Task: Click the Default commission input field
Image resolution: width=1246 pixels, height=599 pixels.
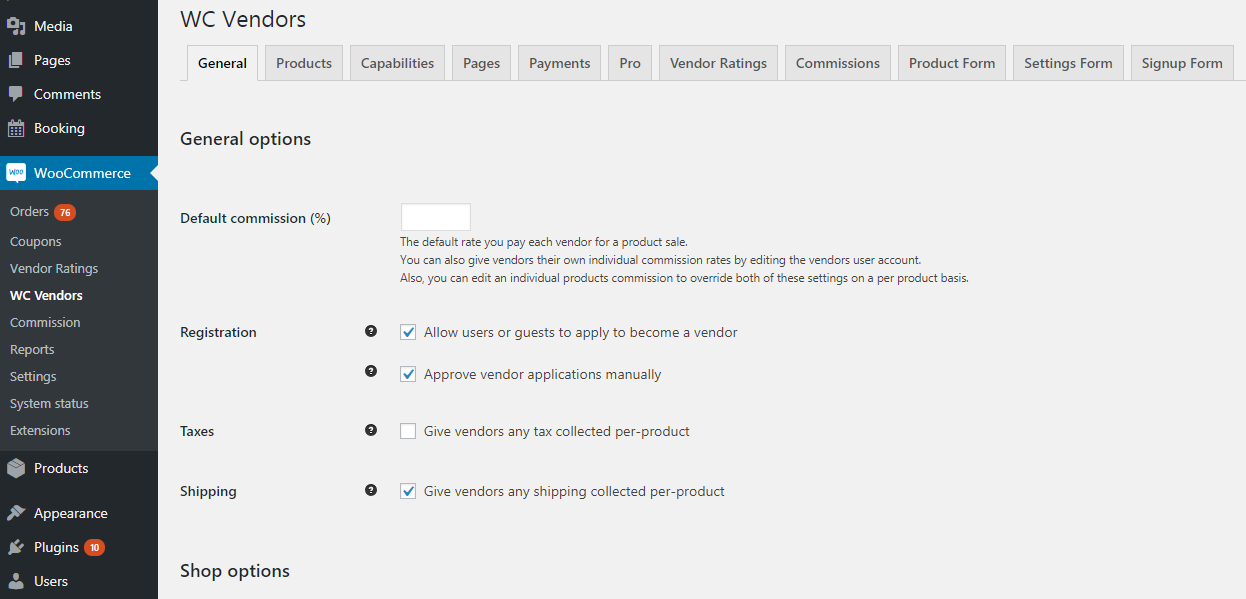Action: point(435,216)
